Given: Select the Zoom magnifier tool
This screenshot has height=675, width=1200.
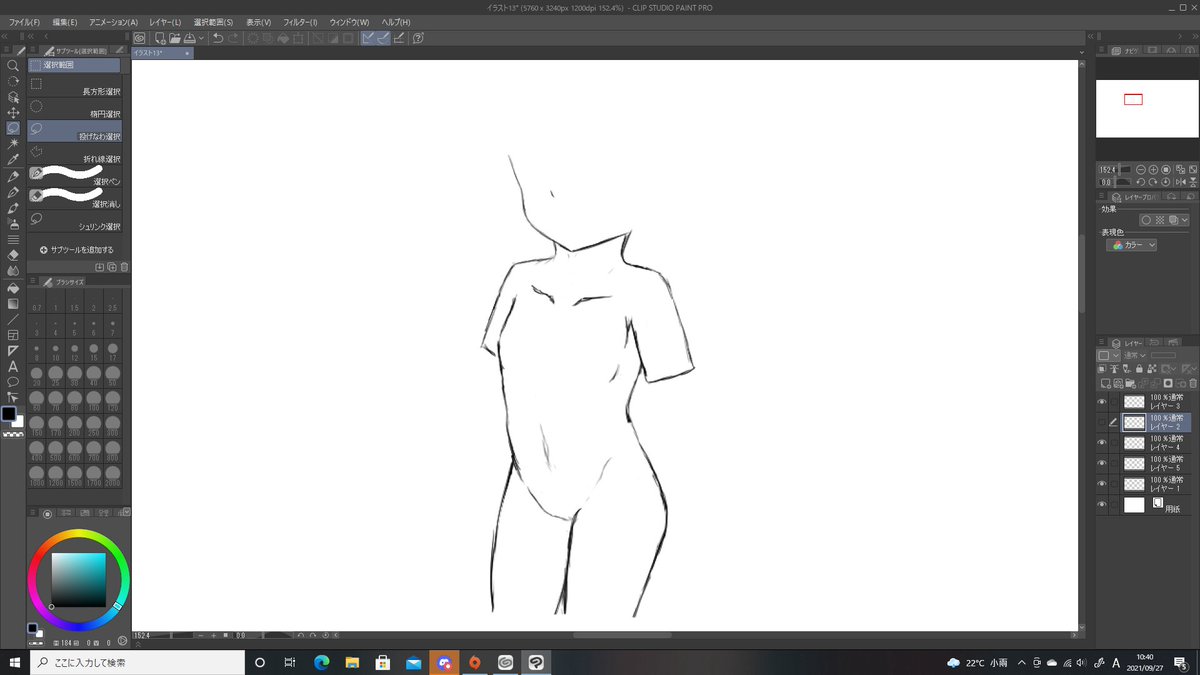Looking at the screenshot, I should 13,65.
